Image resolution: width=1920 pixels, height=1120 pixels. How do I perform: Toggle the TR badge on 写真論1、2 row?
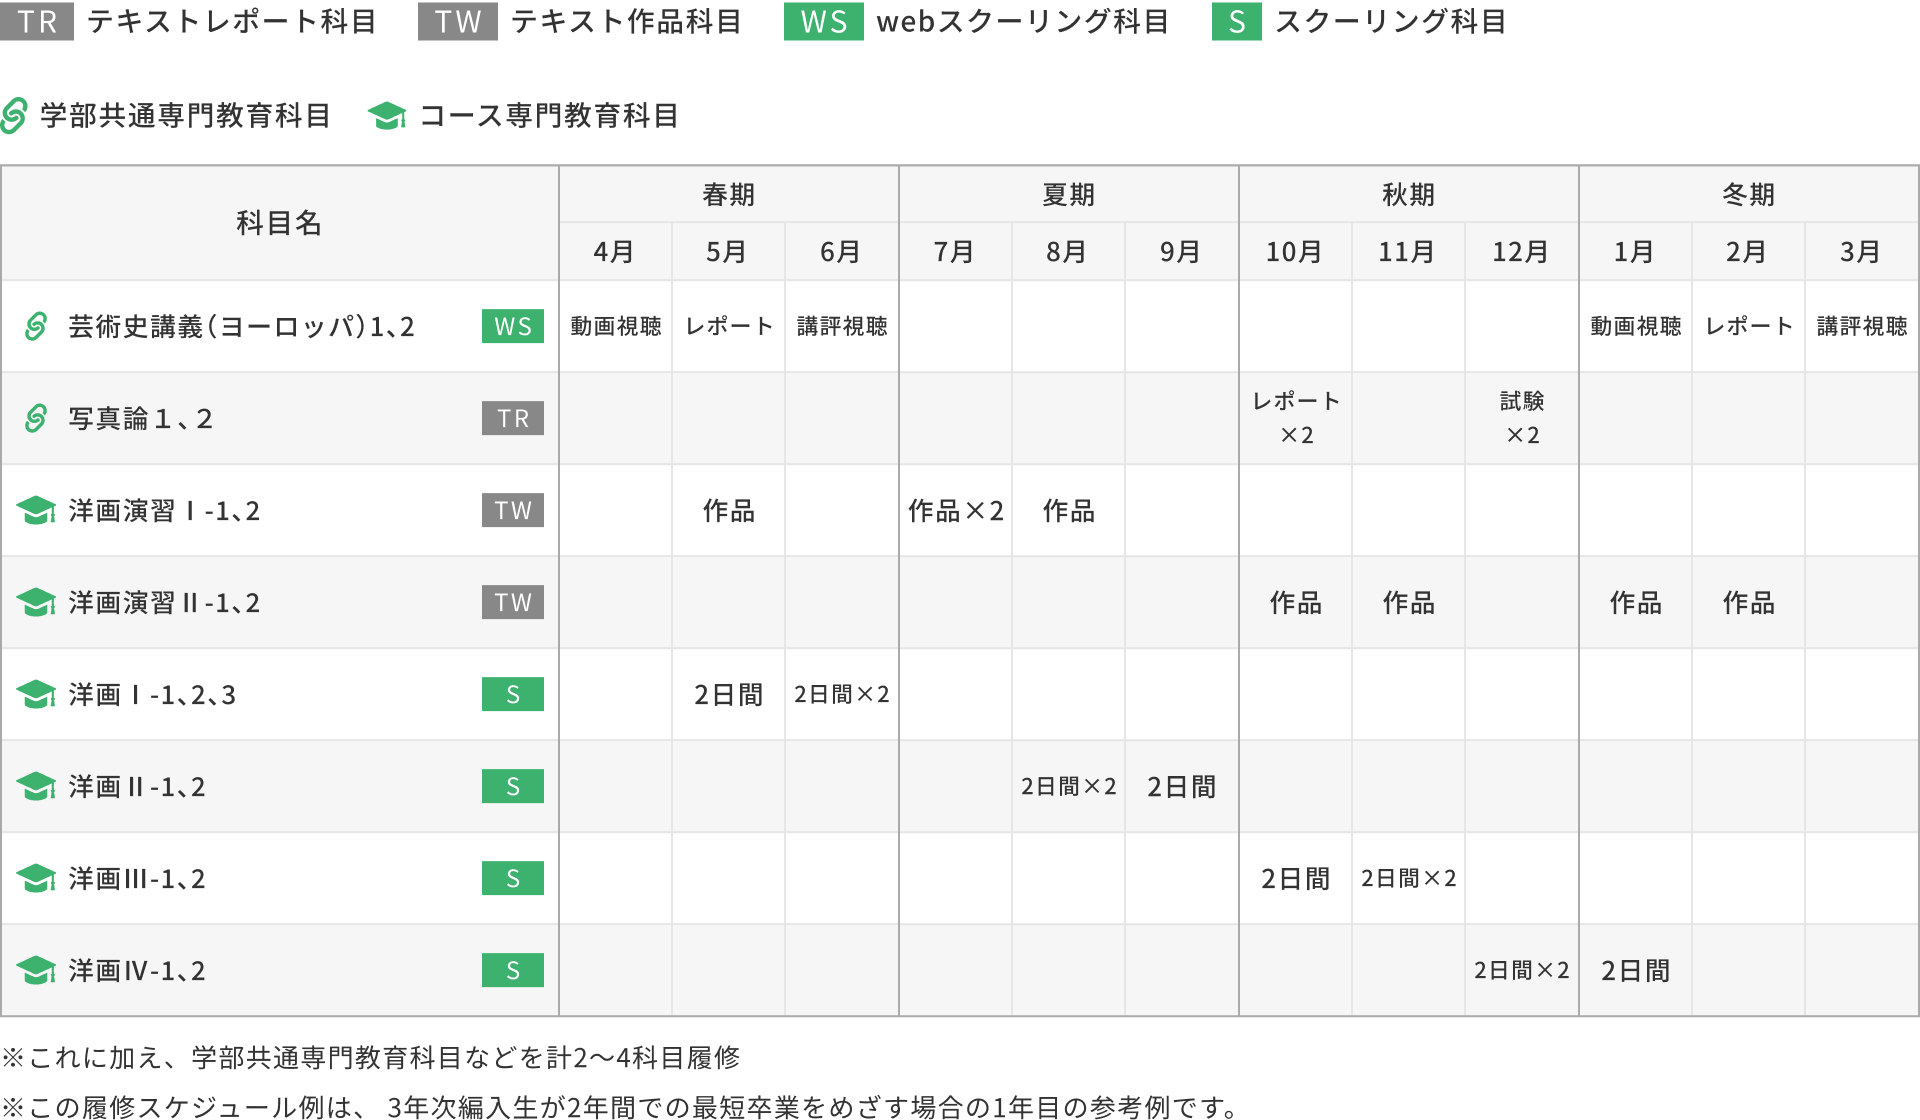[x=513, y=419]
